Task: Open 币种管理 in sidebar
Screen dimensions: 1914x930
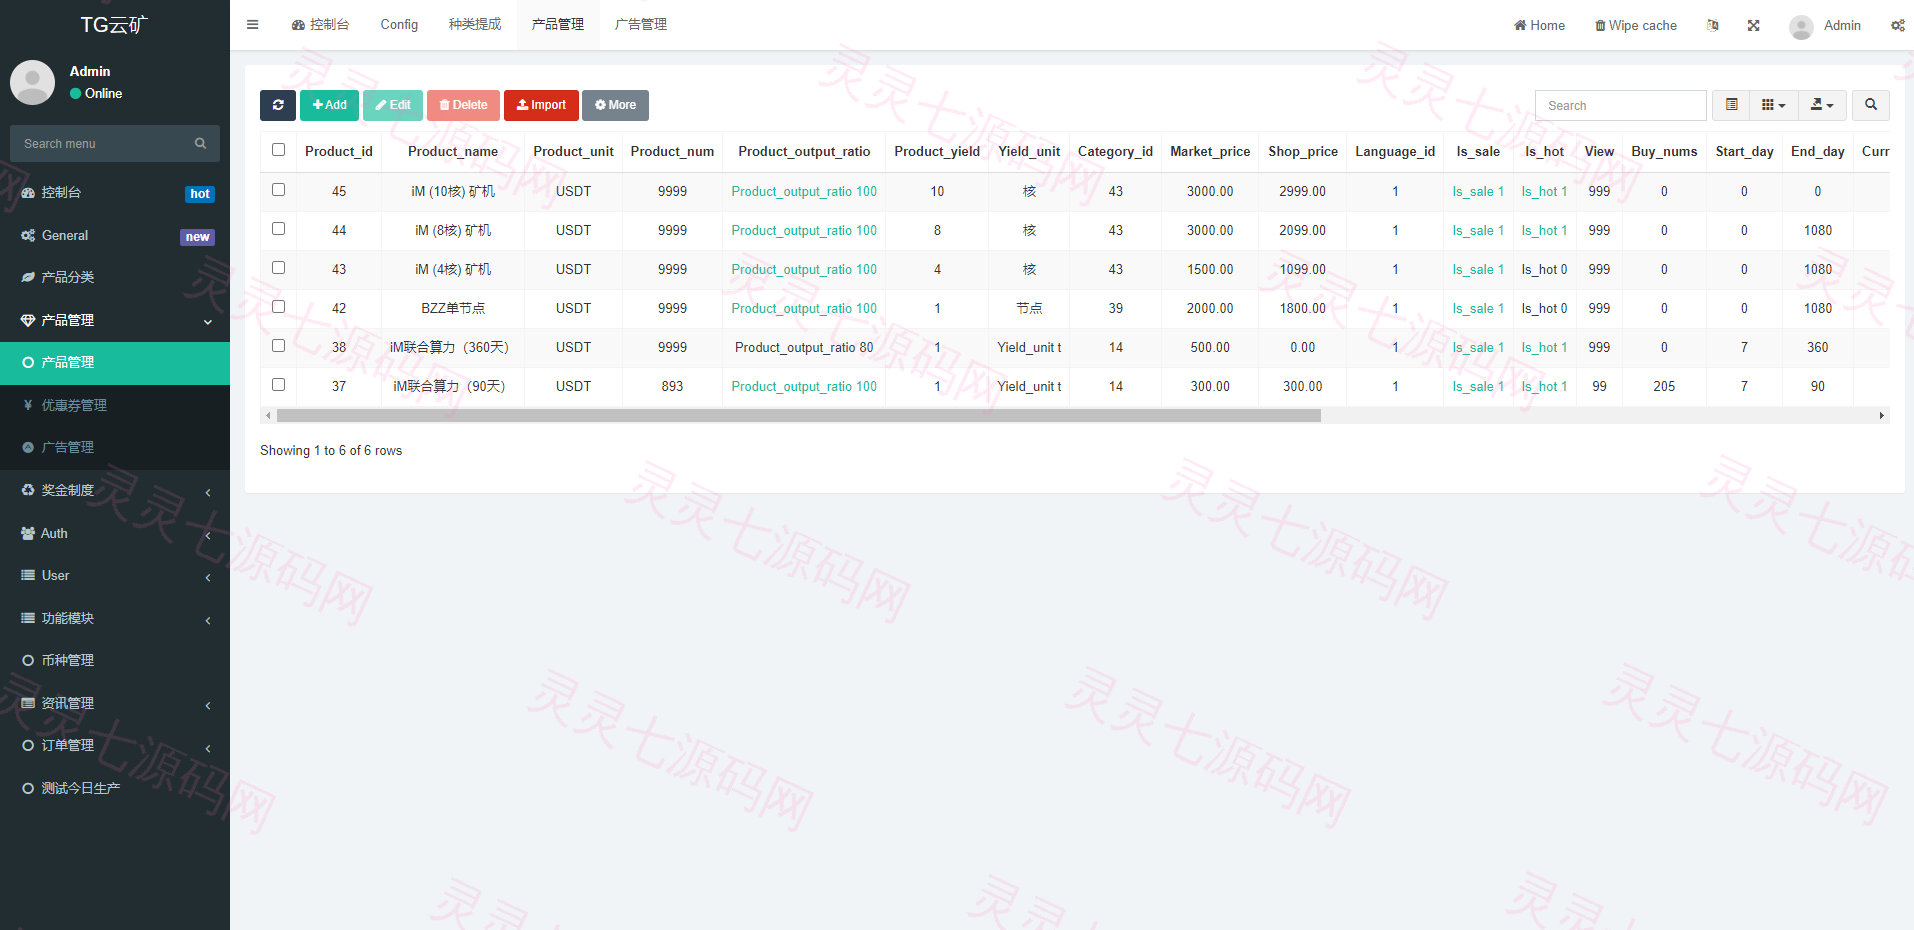Action: pos(68,661)
